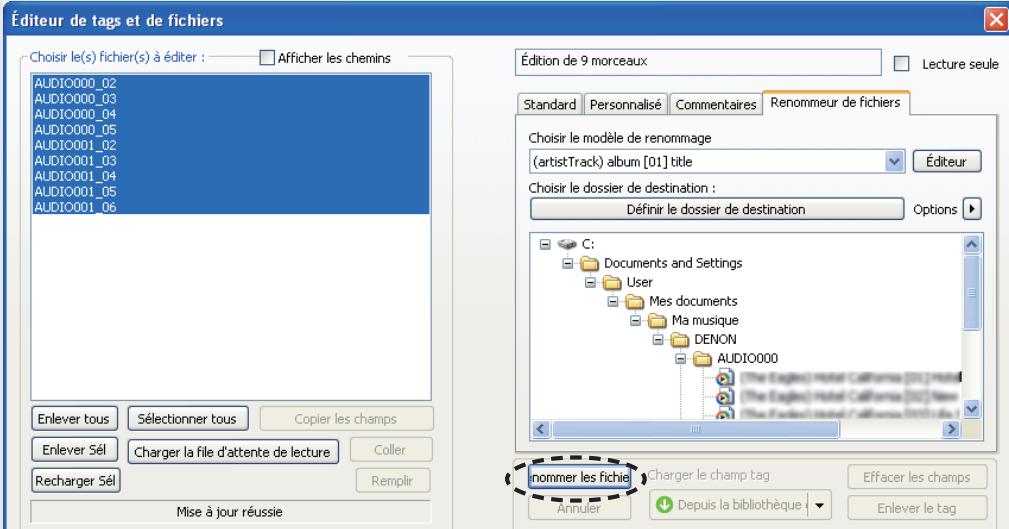Click the Mes documents folder icon

point(634,301)
